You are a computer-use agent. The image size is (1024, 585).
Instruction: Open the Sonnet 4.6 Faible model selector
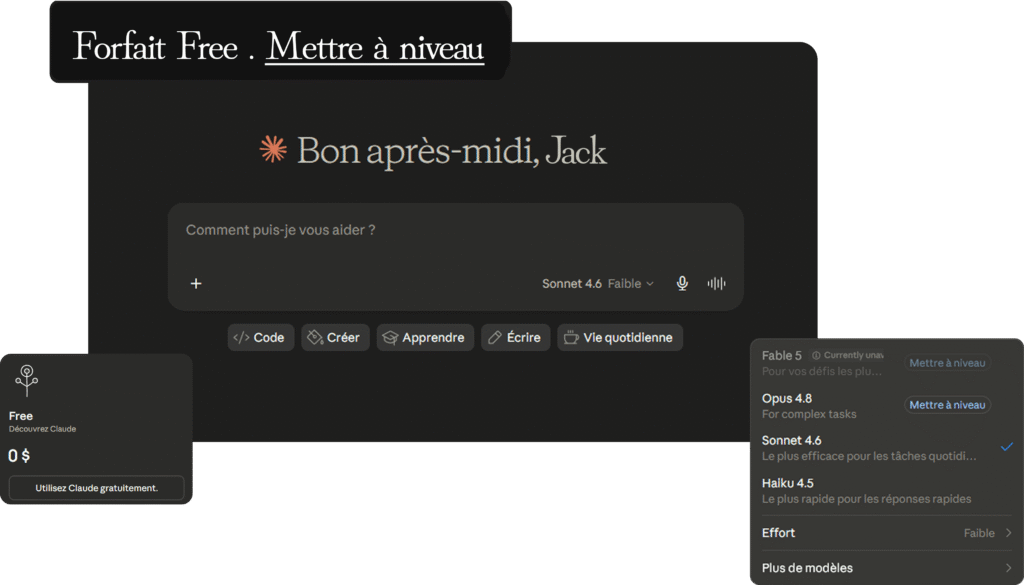coord(598,283)
